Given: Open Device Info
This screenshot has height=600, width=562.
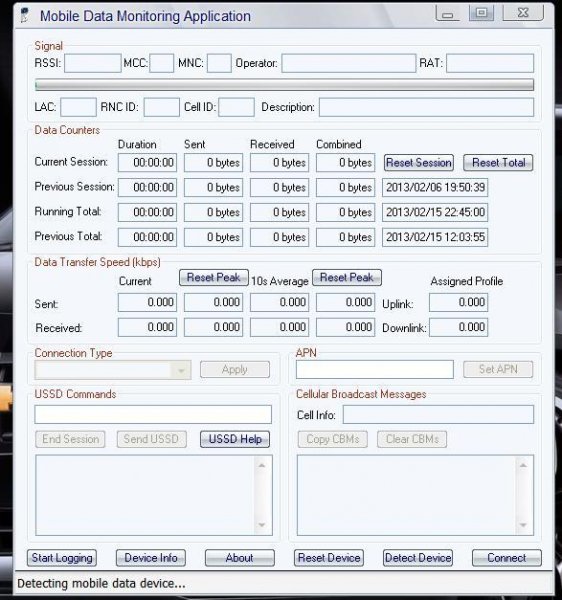Looking at the screenshot, I should pyautogui.click(x=151, y=558).
